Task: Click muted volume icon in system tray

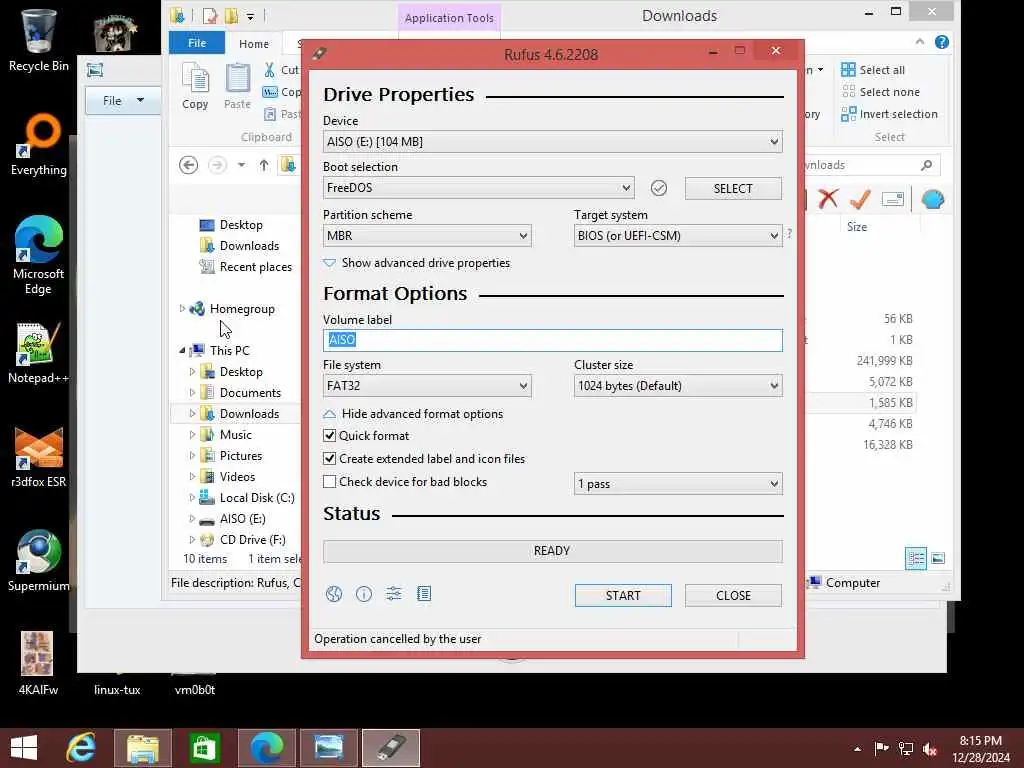Action: point(930,748)
